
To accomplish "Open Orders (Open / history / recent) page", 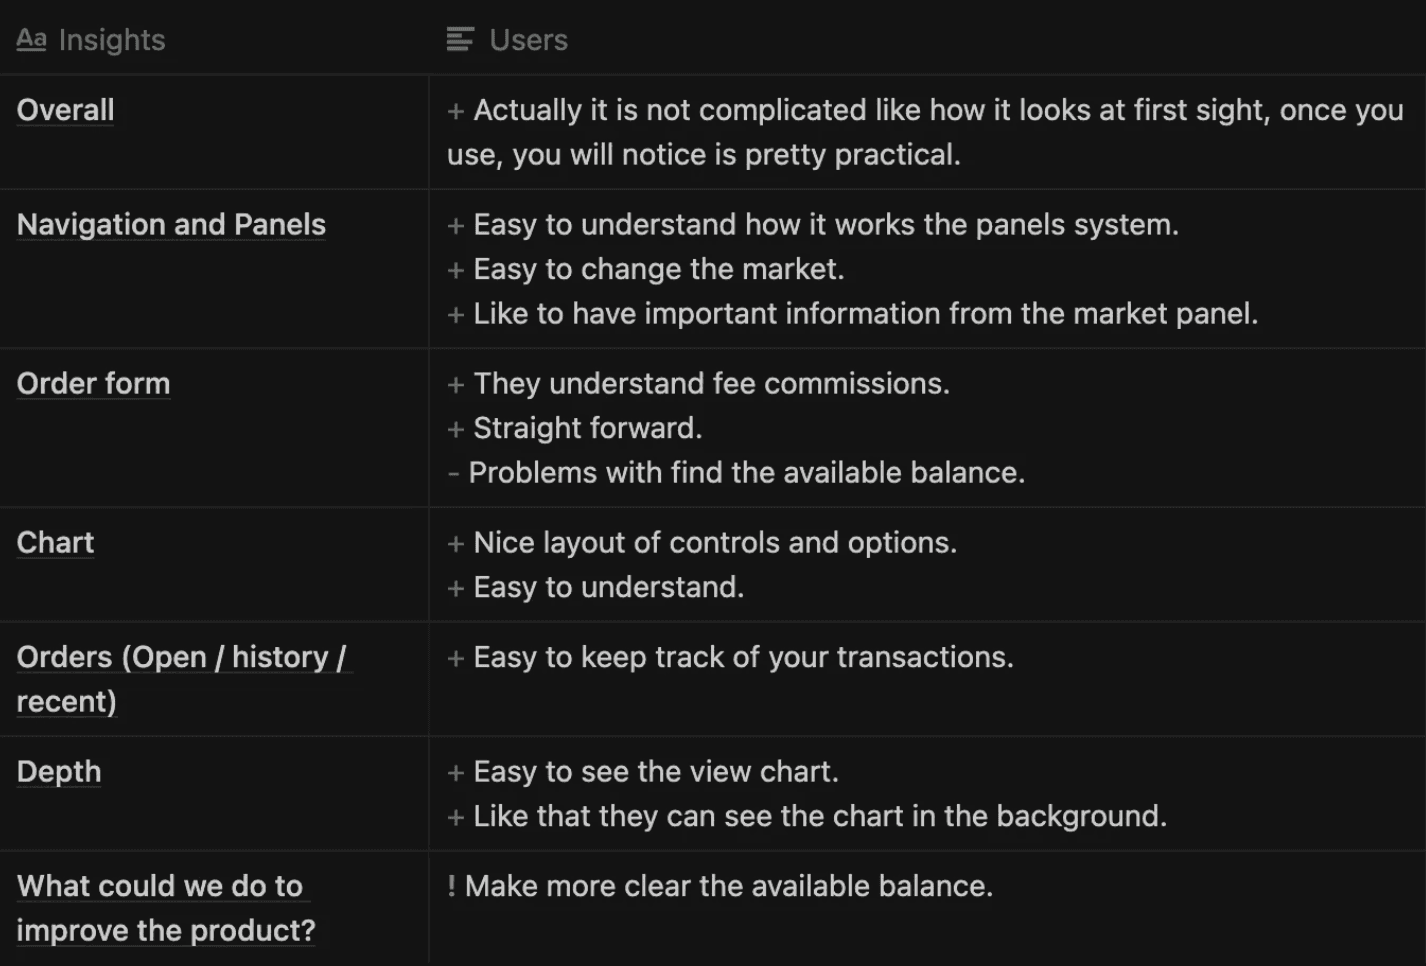I will point(183,679).
